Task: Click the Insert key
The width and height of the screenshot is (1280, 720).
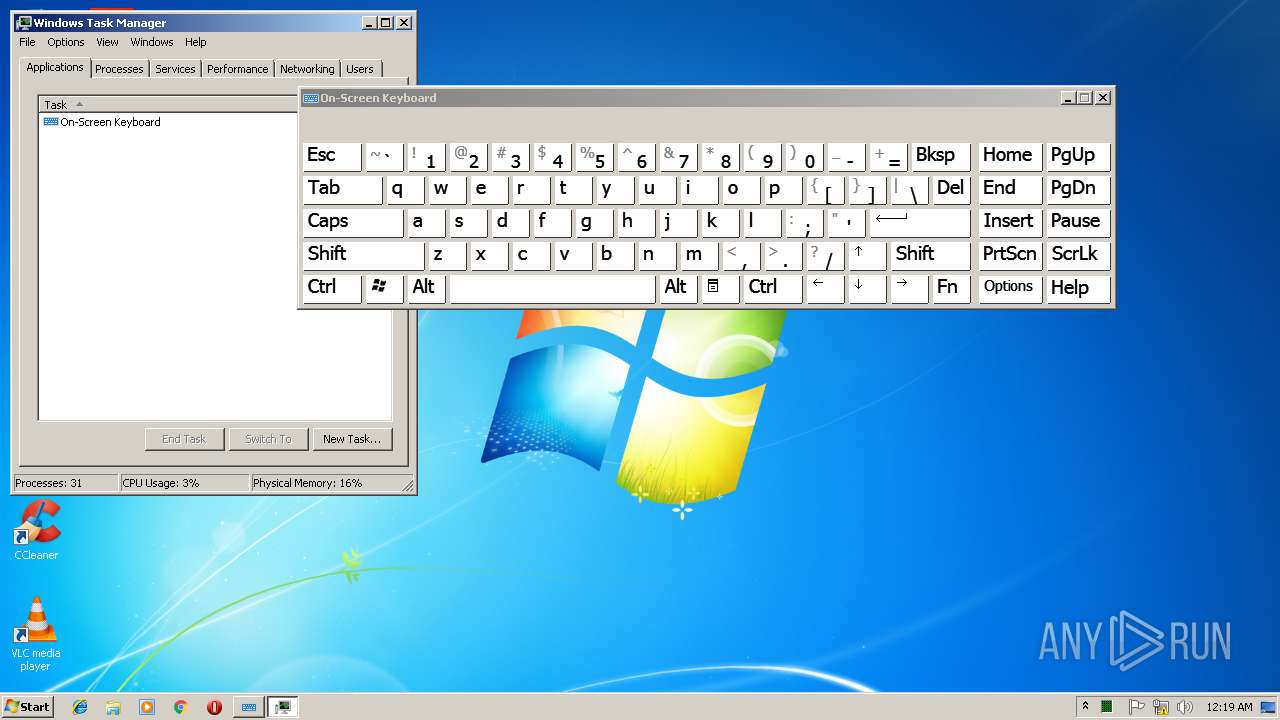Action: (1010, 222)
